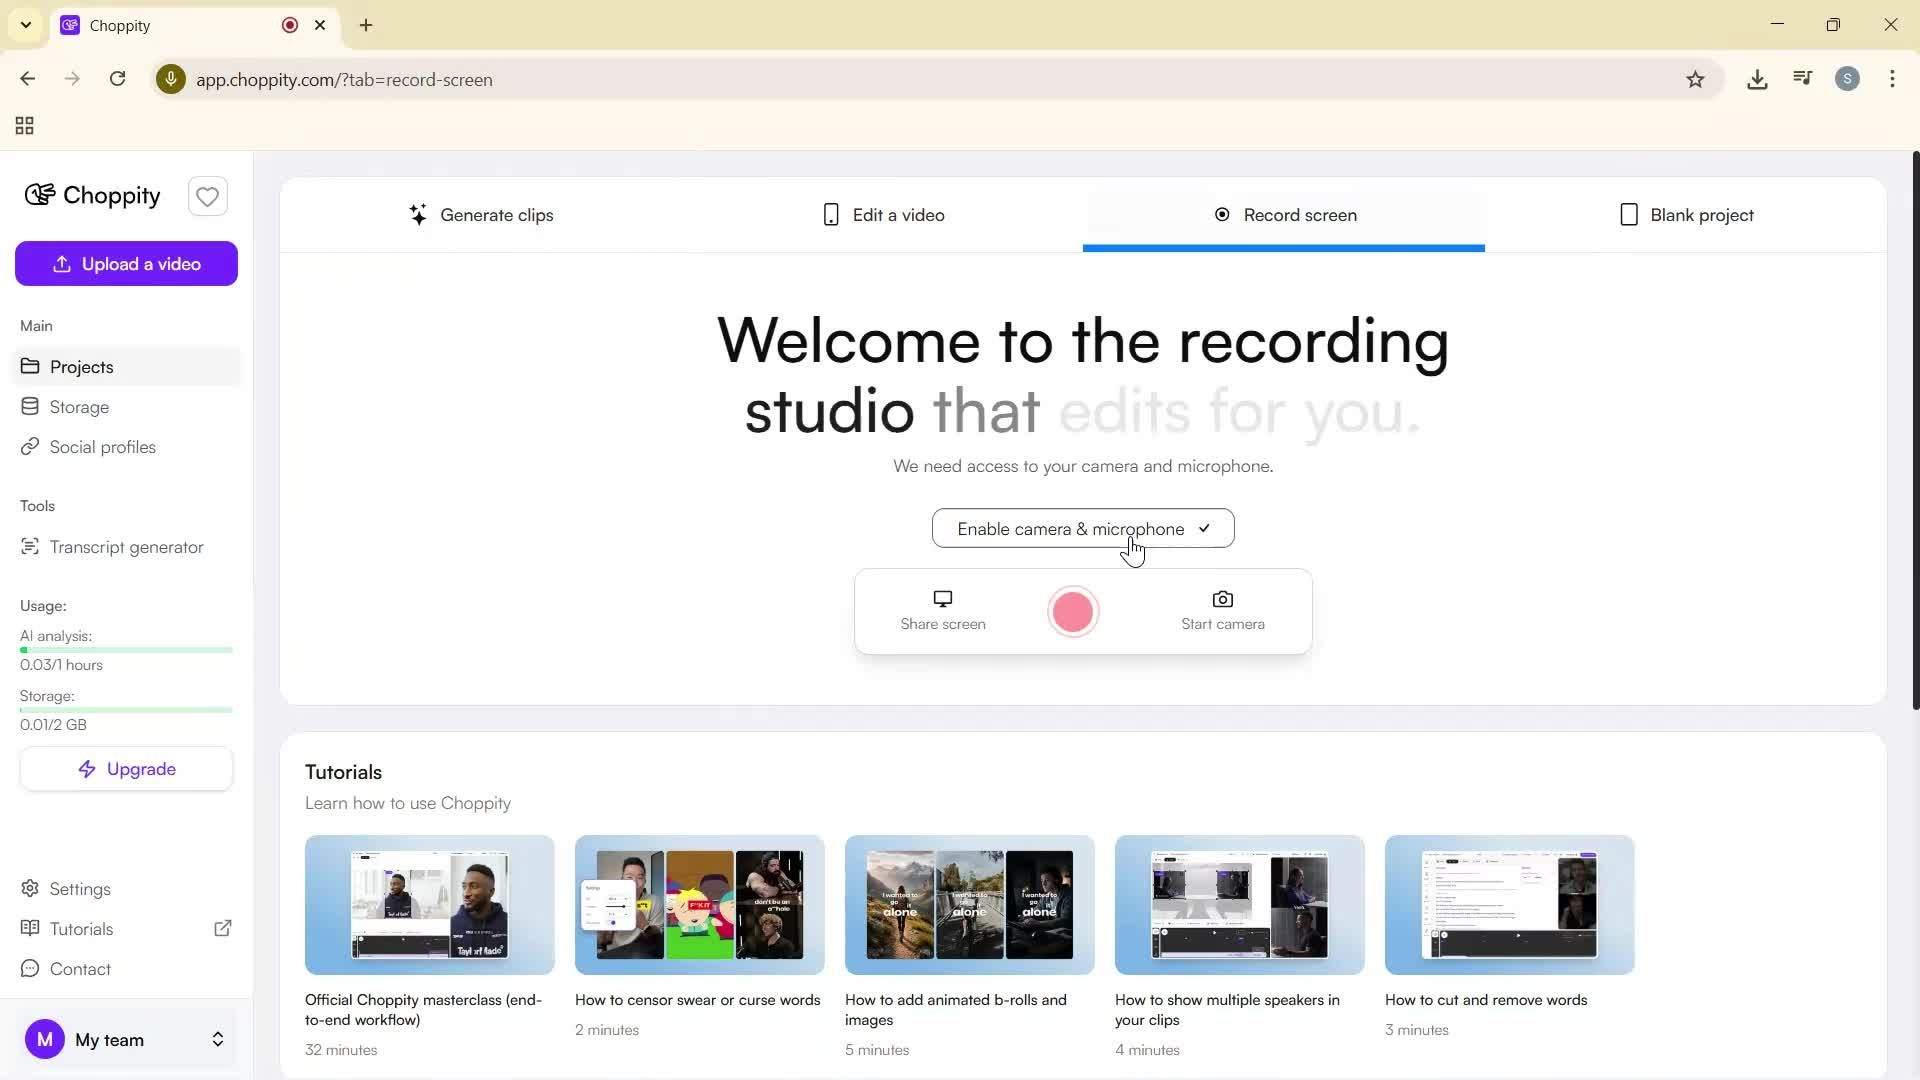Open the browser tab search chevron

coord(26,25)
